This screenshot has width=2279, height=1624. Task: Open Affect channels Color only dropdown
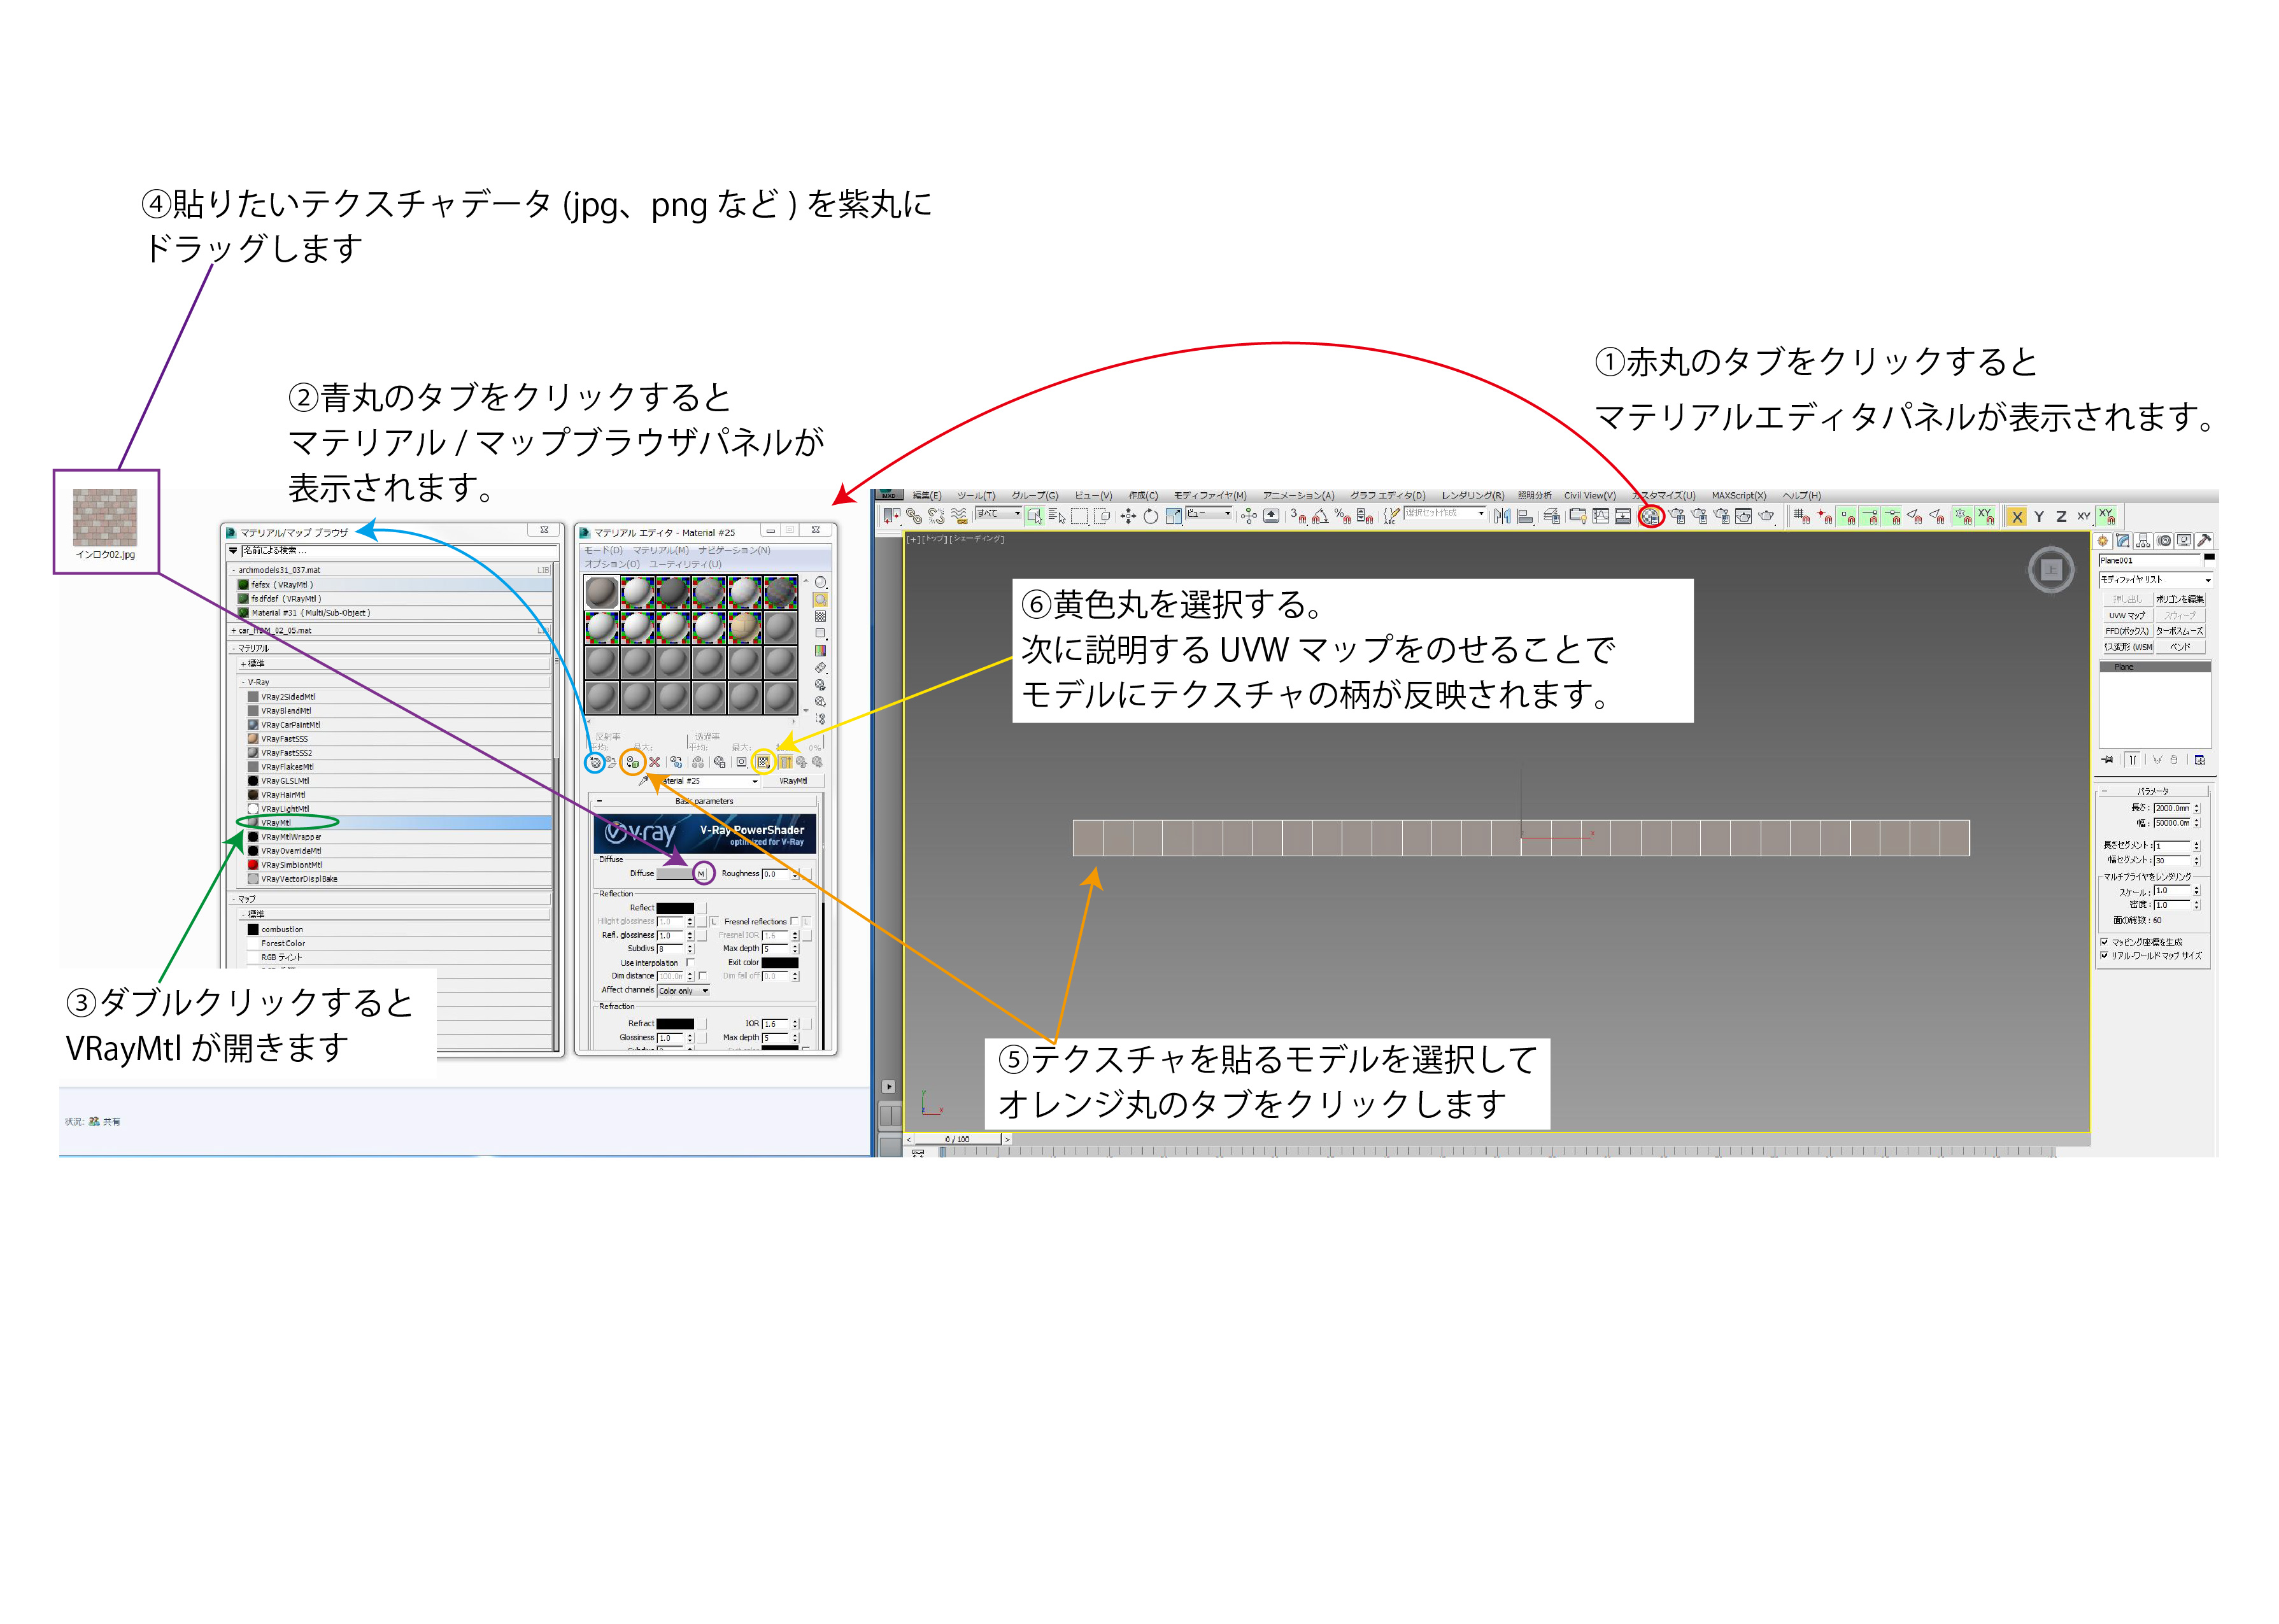(x=684, y=991)
